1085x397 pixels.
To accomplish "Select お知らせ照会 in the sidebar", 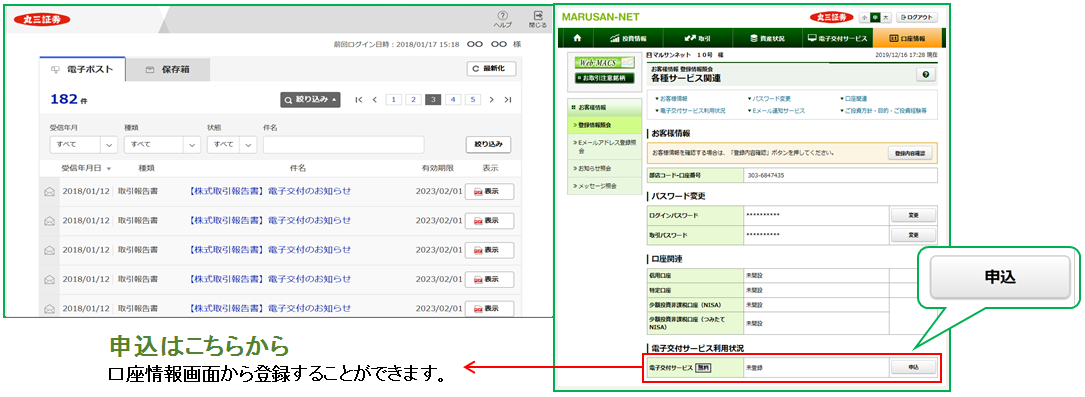I will click(x=604, y=168).
